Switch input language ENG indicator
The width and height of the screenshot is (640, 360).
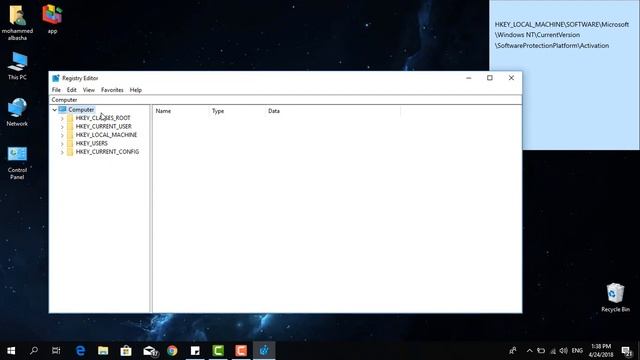pyautogui.click(x=577, y=351)
